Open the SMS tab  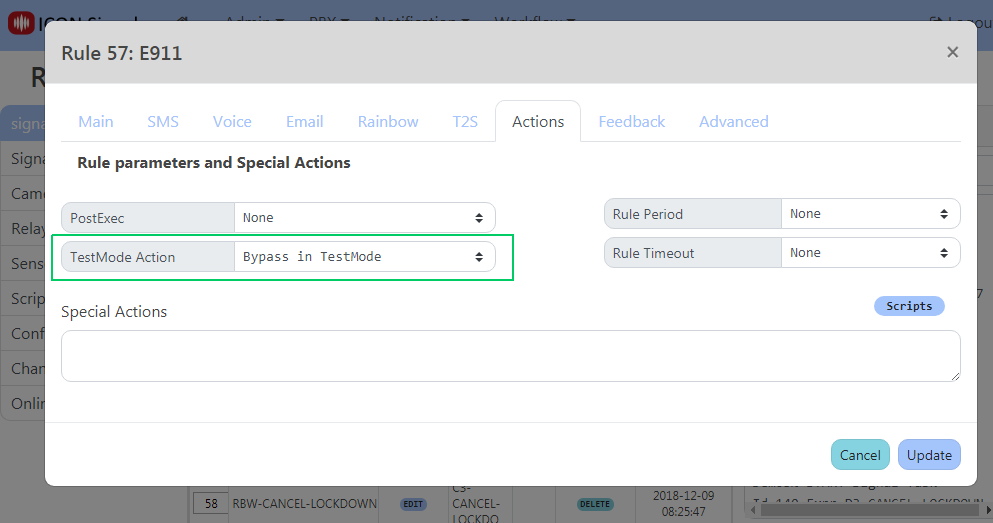pyautogui.click(x=163, y=121)
